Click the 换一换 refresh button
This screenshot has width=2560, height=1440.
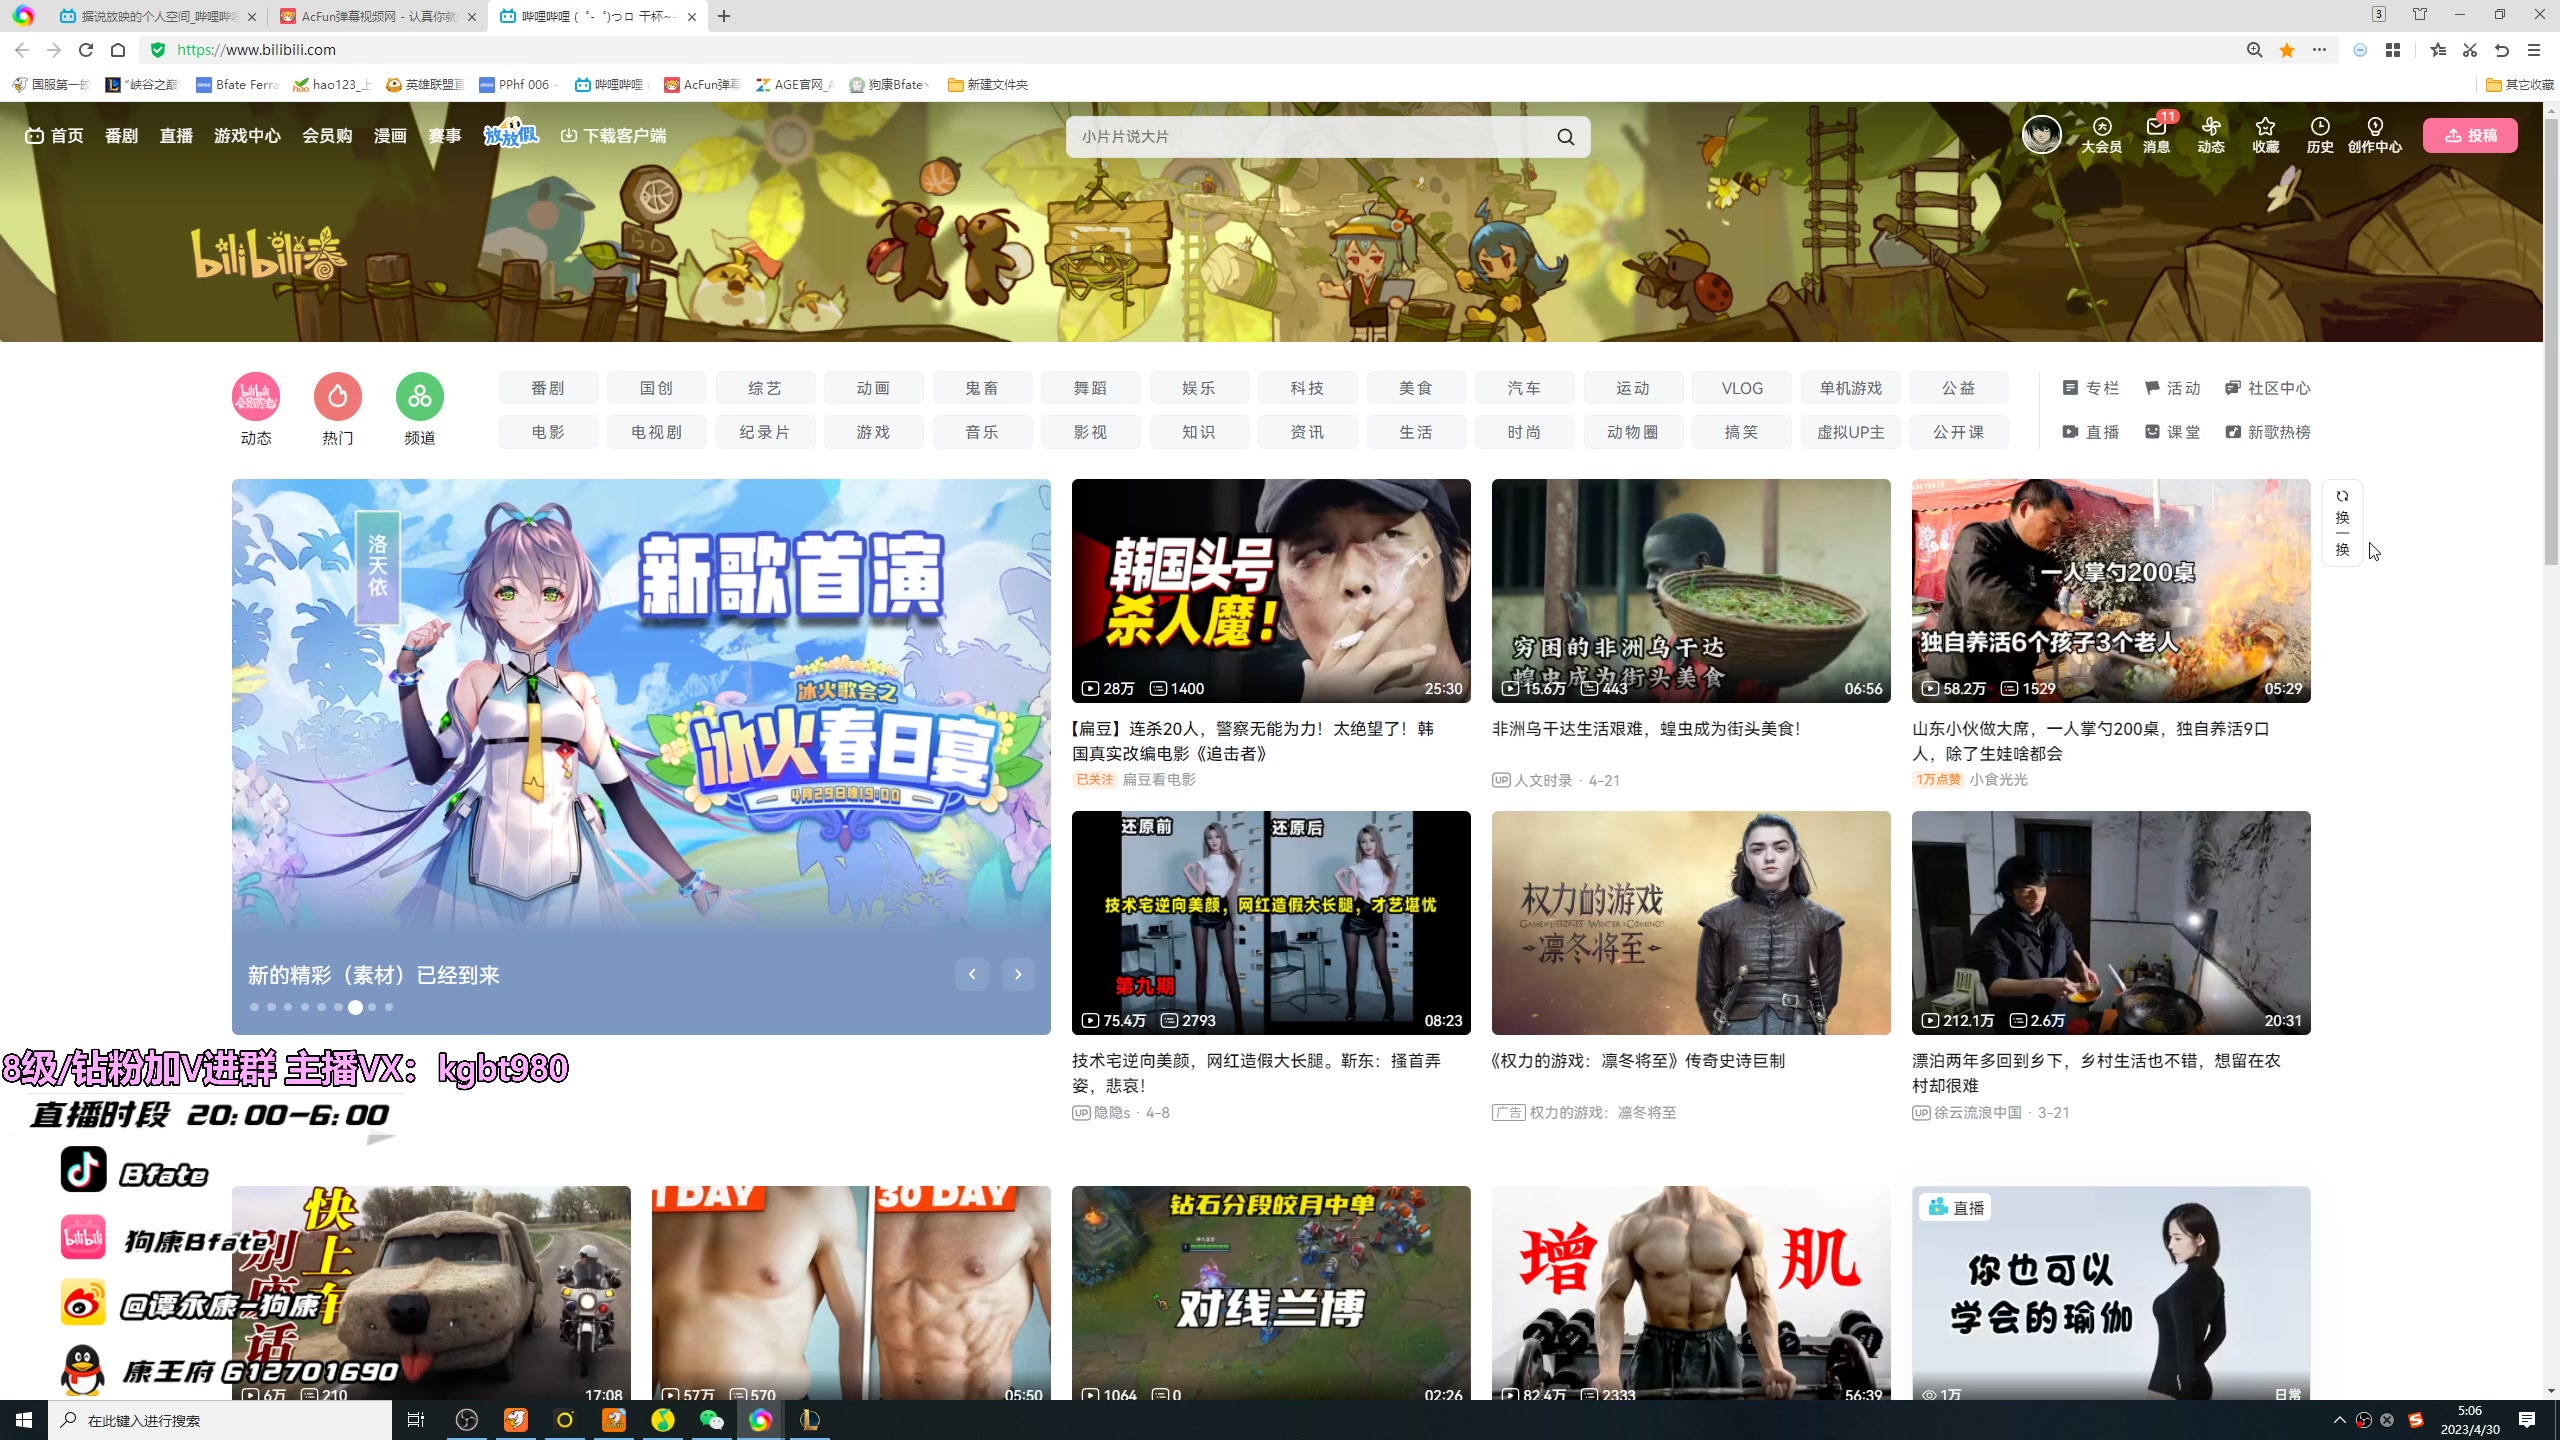coord(2342,522)
